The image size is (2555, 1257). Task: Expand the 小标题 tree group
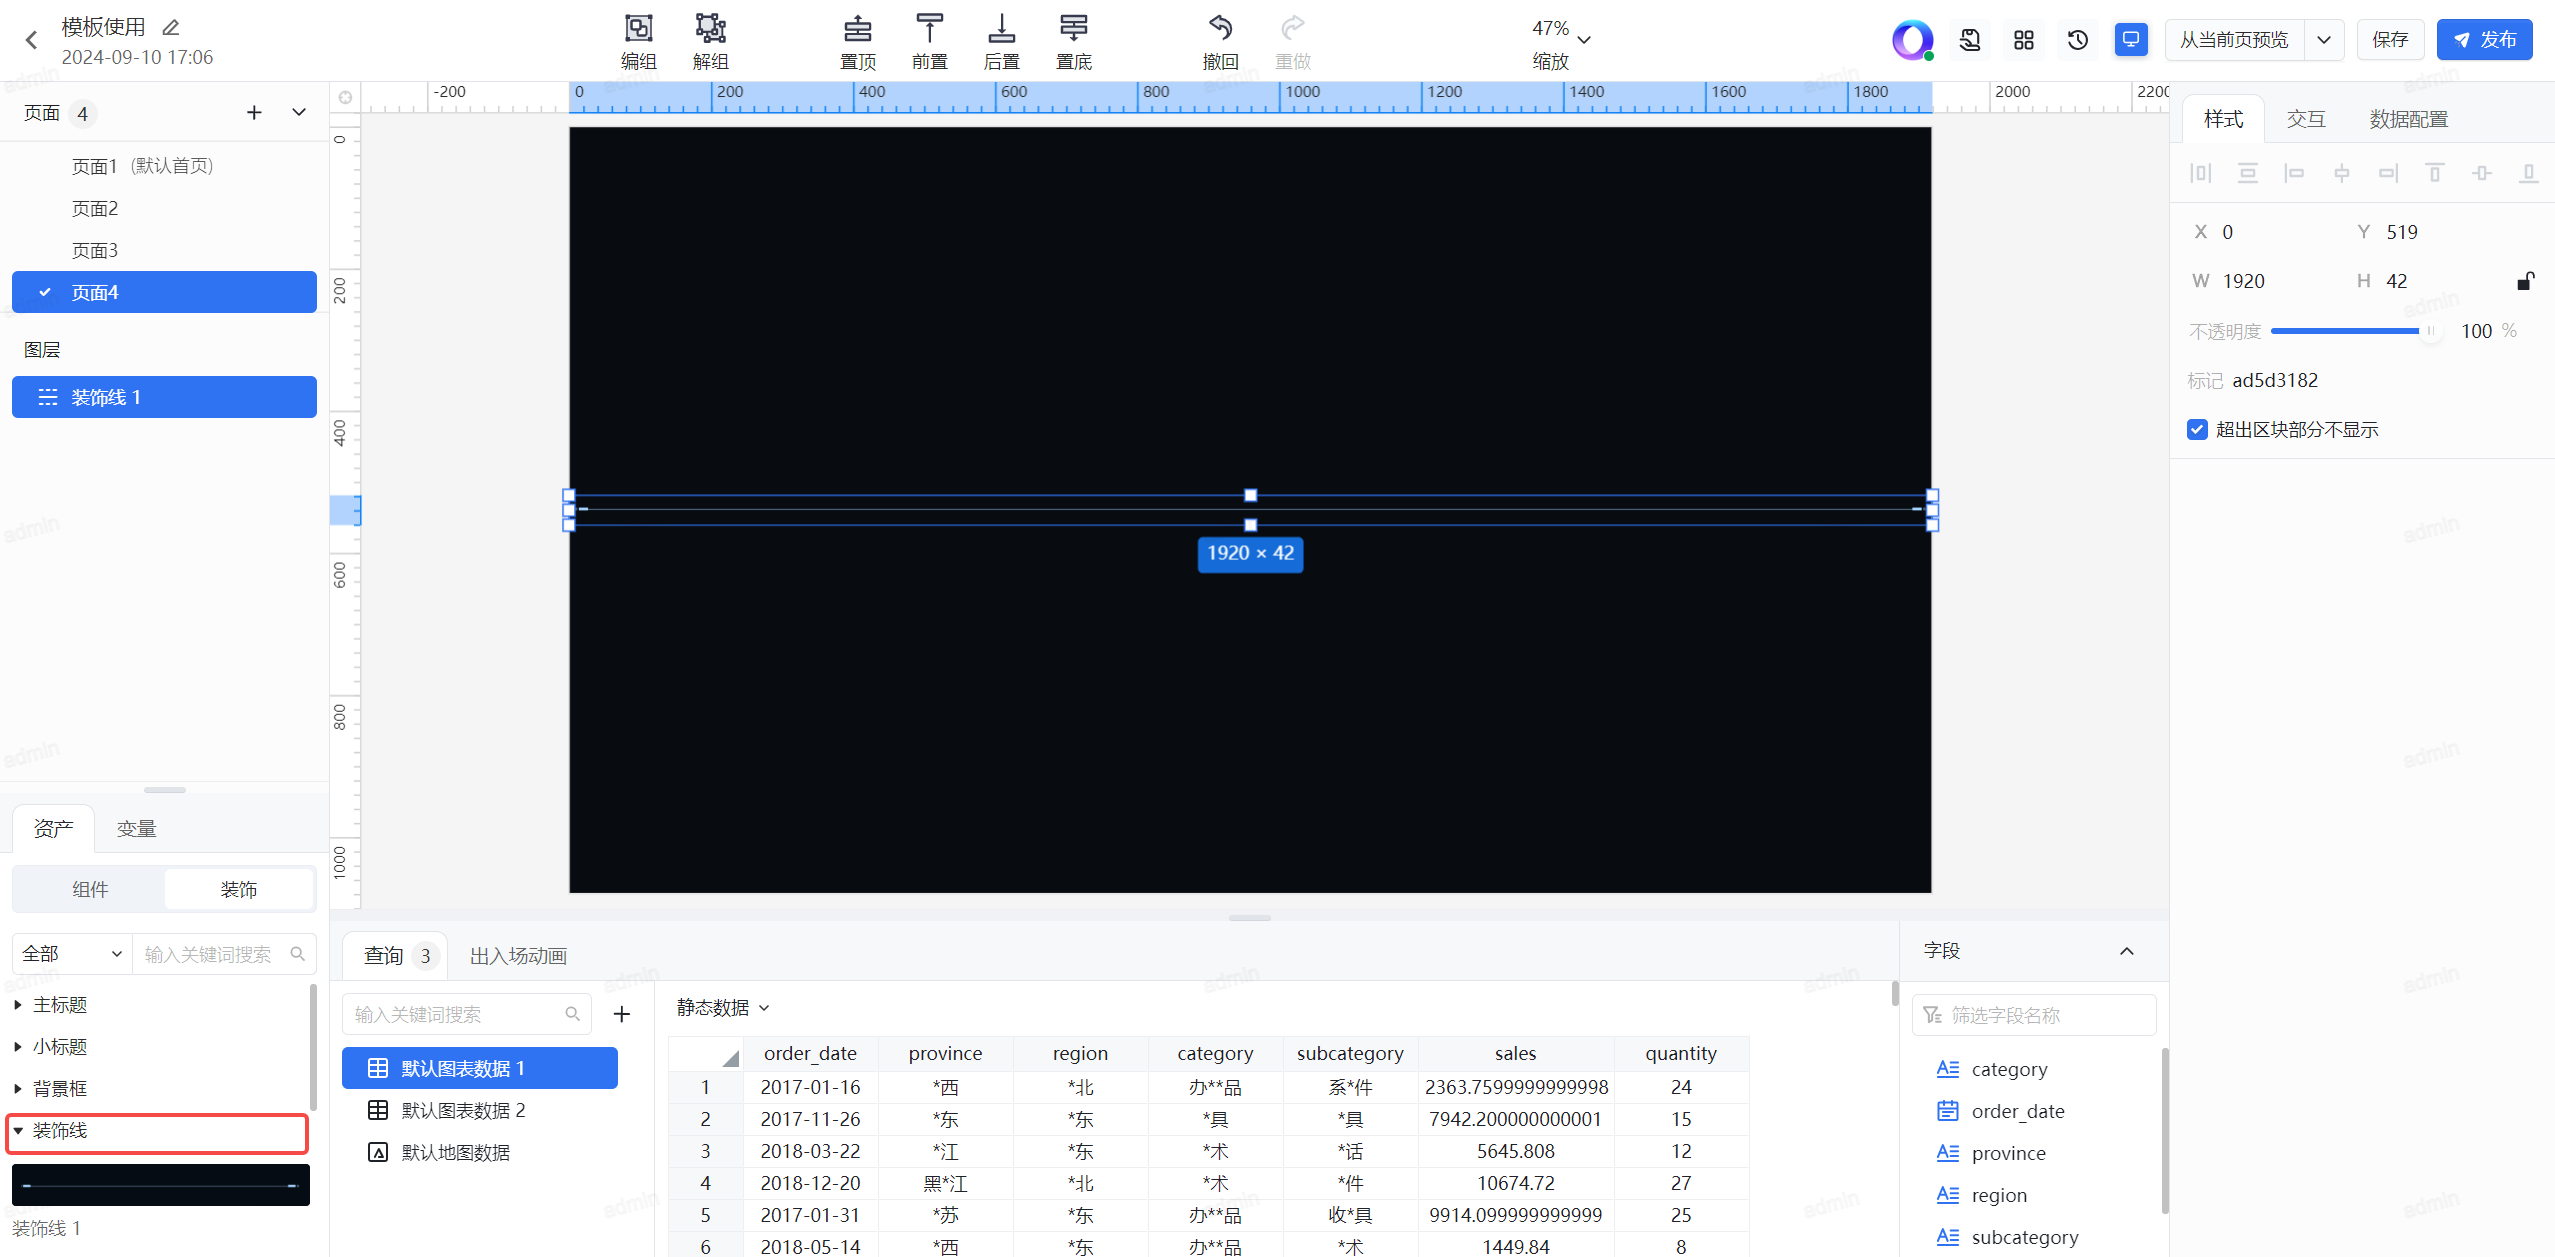click(x=18, y=1047)
